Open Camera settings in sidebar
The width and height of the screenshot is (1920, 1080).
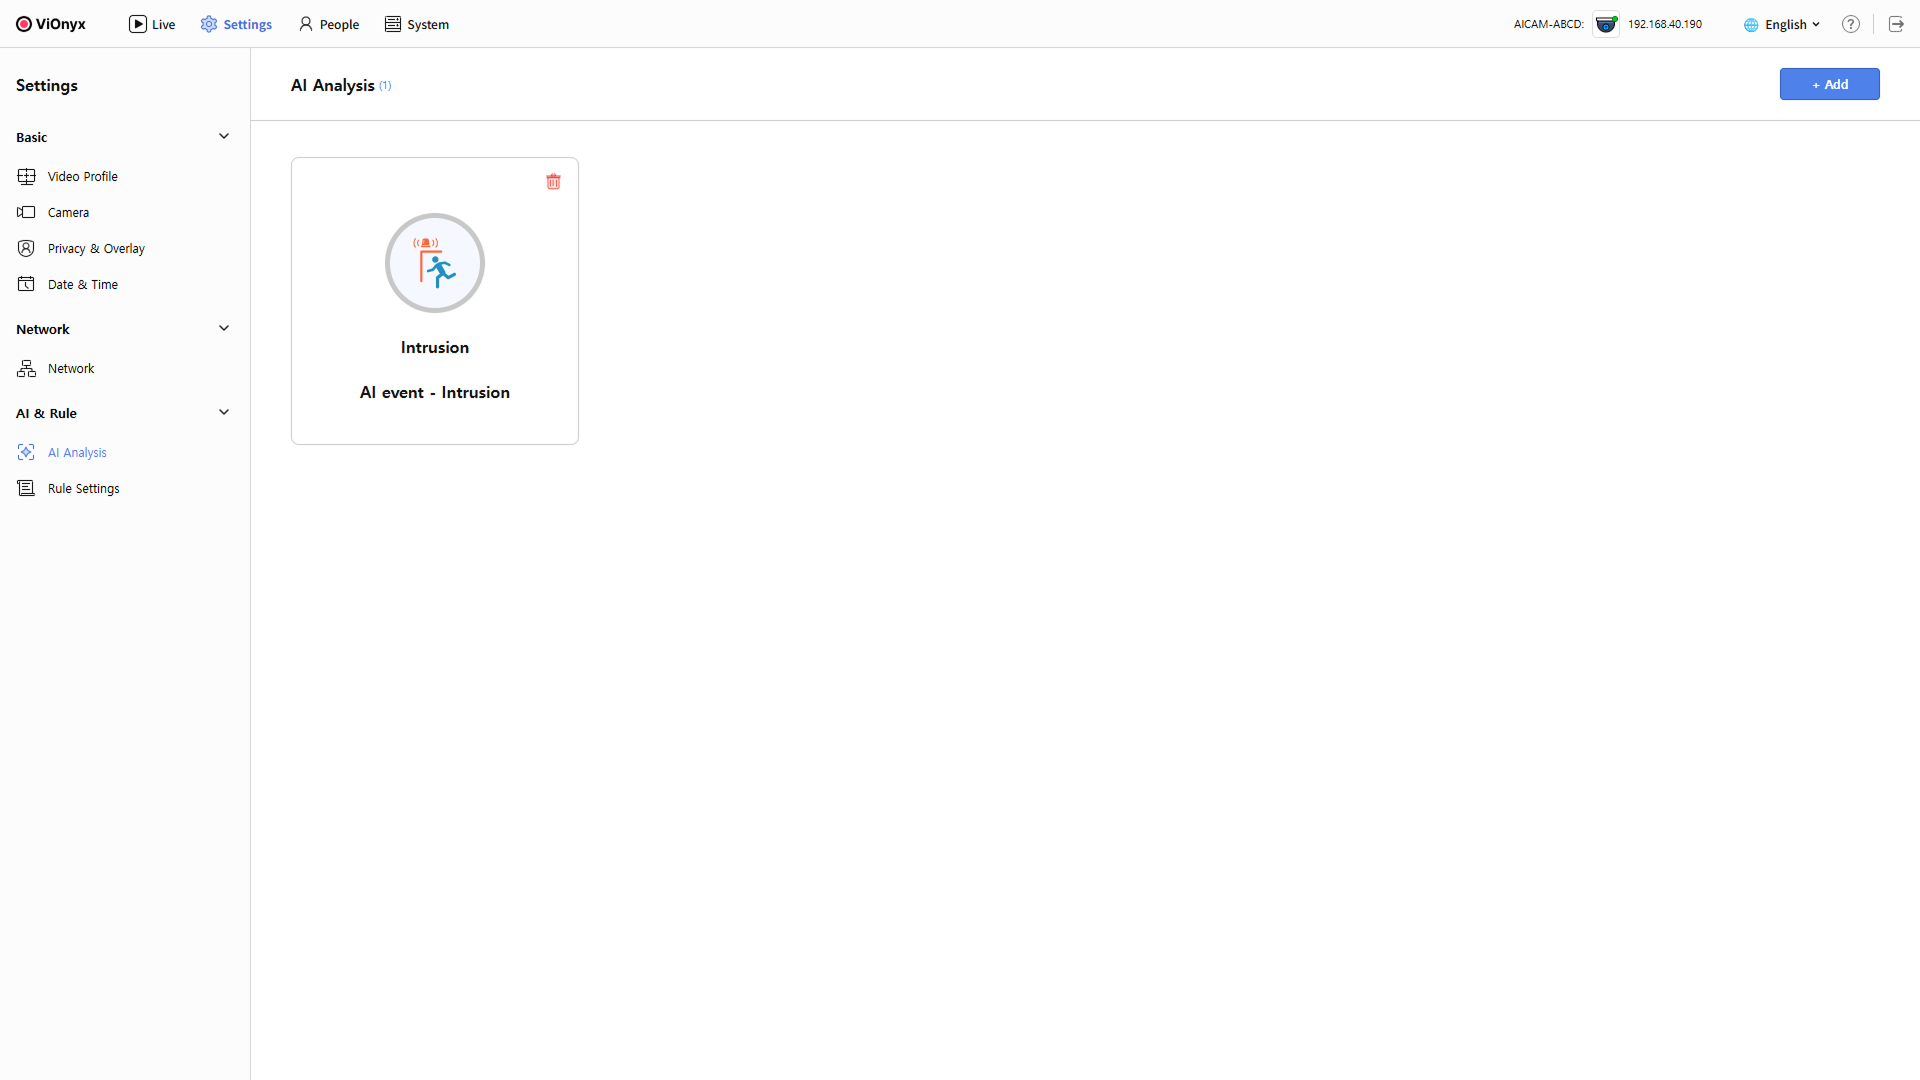[68, 212]
